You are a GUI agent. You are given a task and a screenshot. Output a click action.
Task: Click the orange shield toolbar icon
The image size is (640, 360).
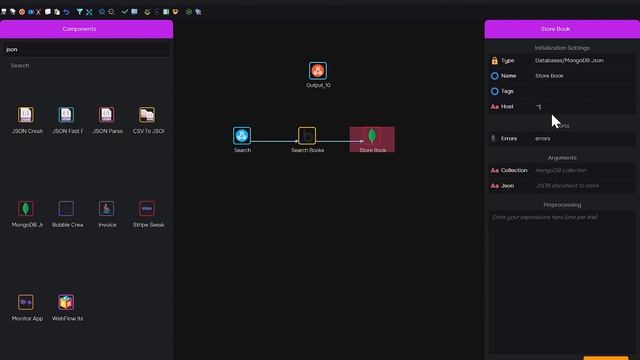point(175,12)
